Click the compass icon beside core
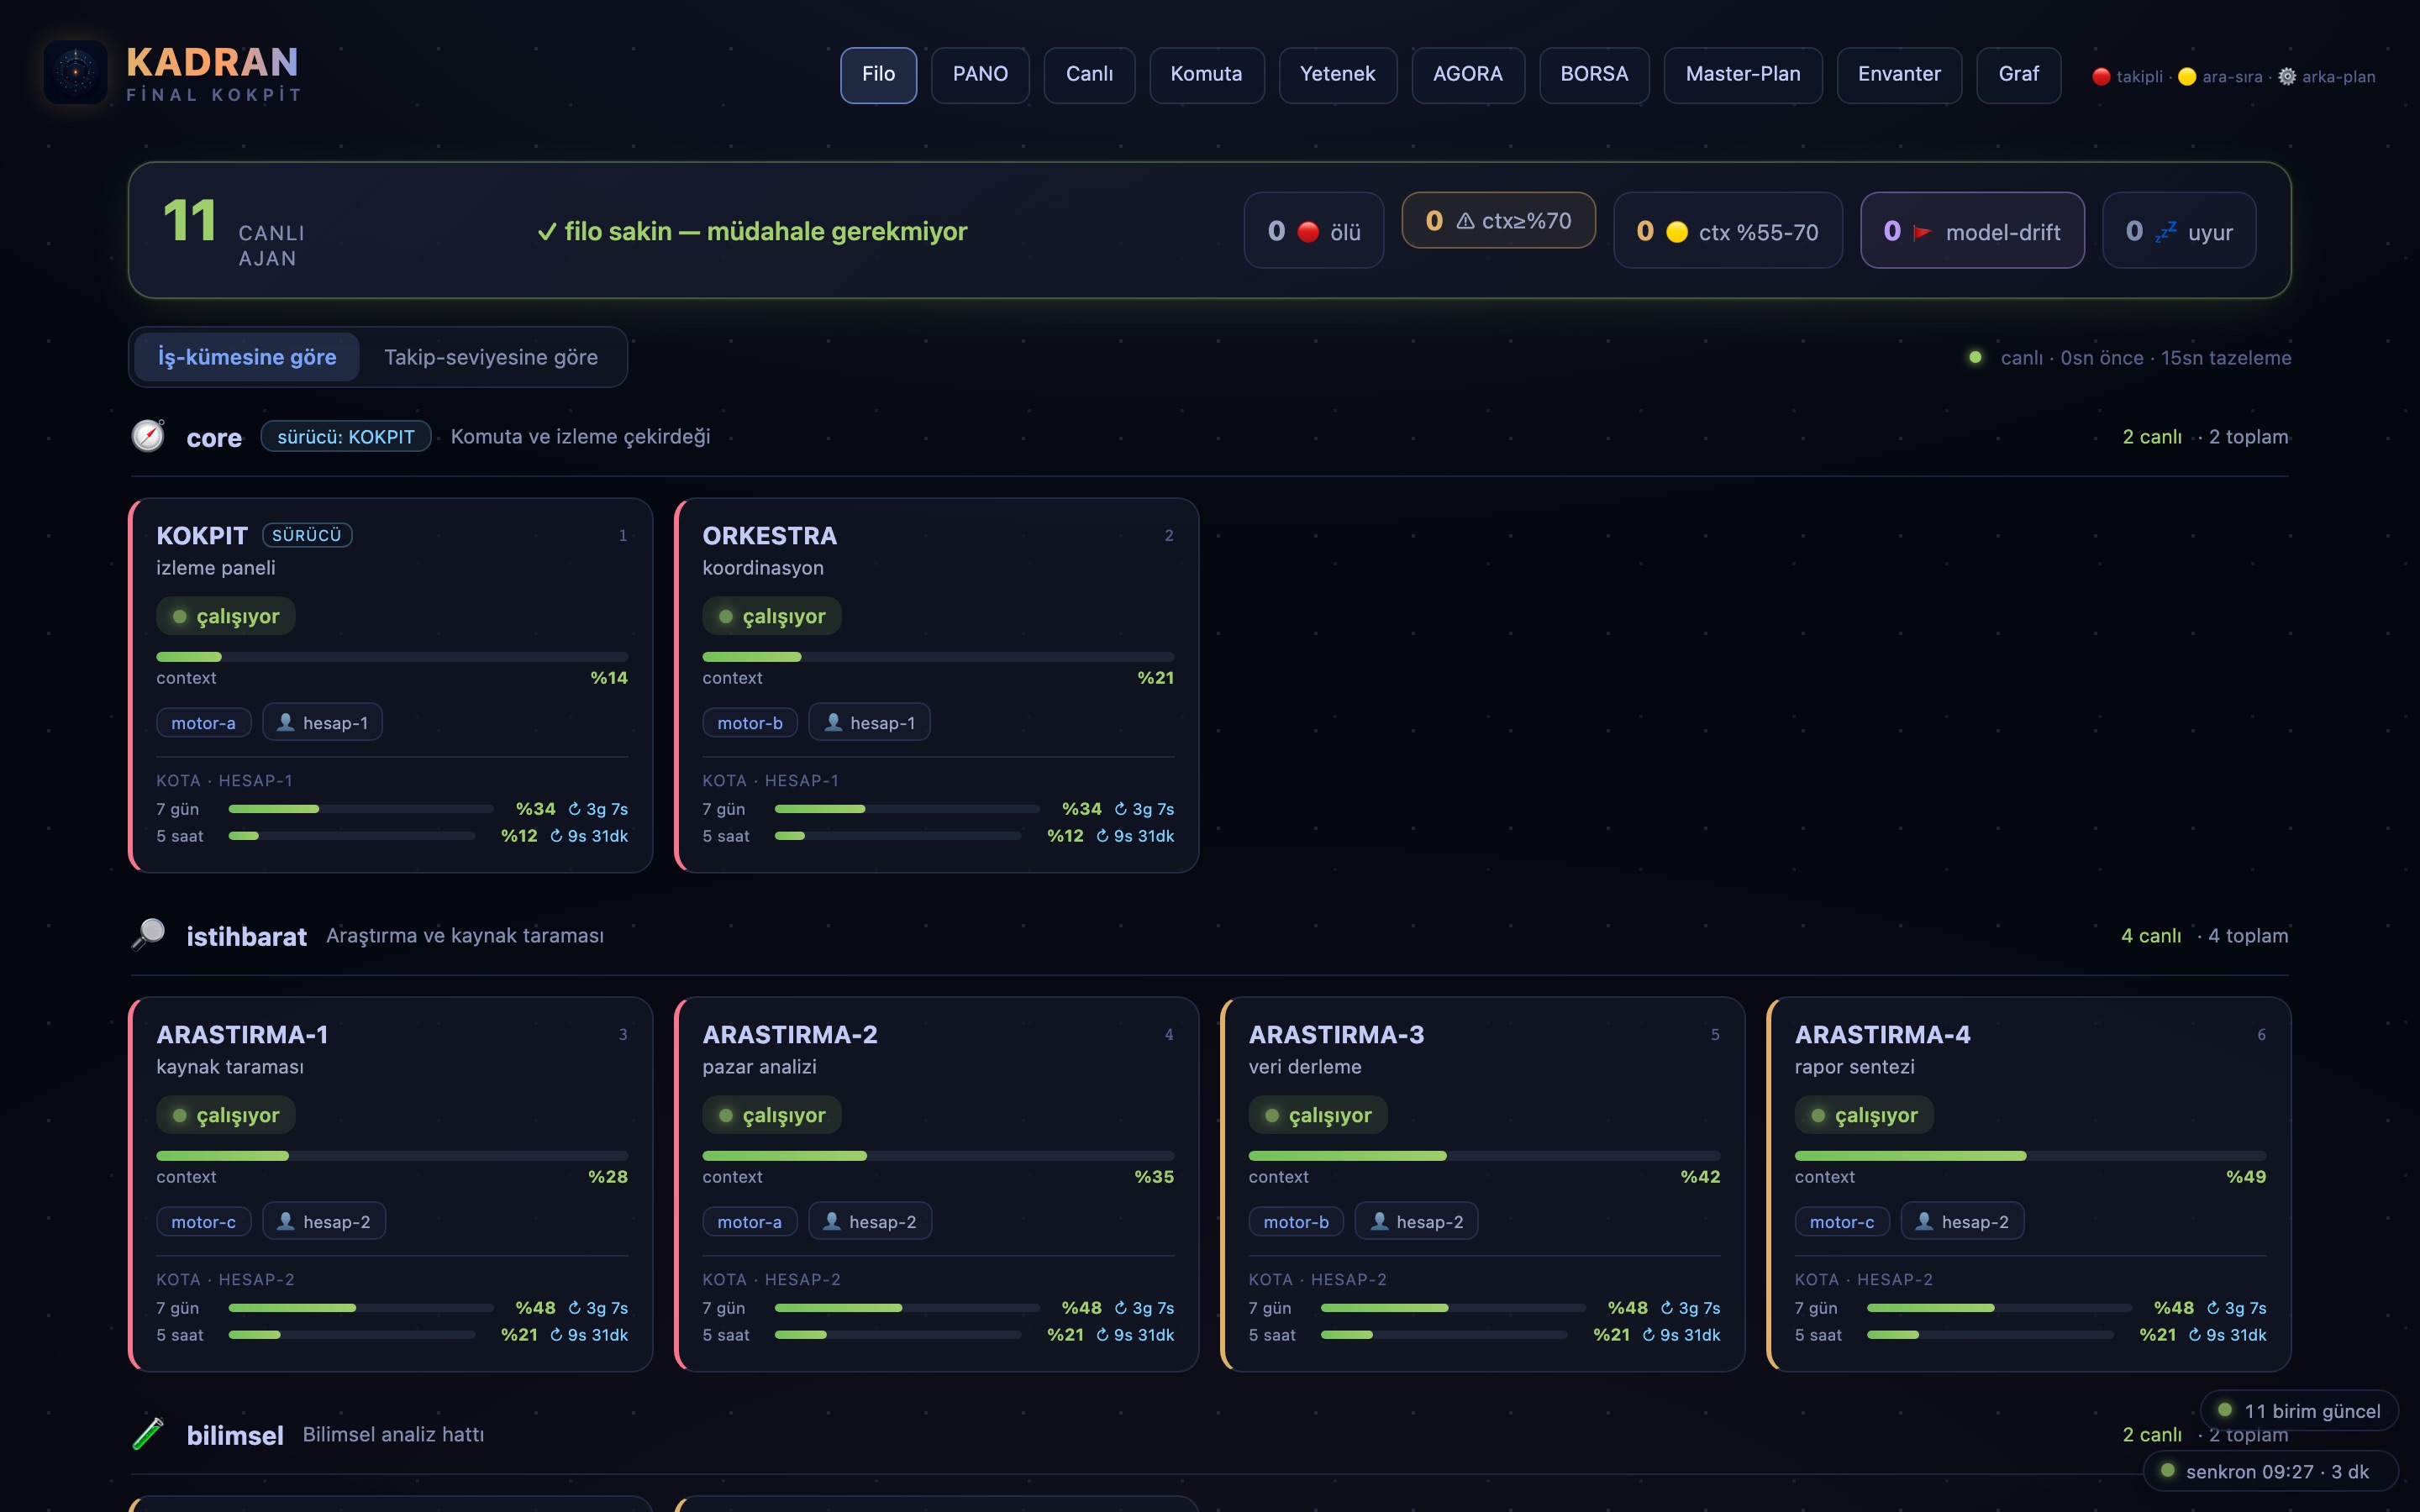This screenshot has height=1512, width=2420. (x=148, y=436)
